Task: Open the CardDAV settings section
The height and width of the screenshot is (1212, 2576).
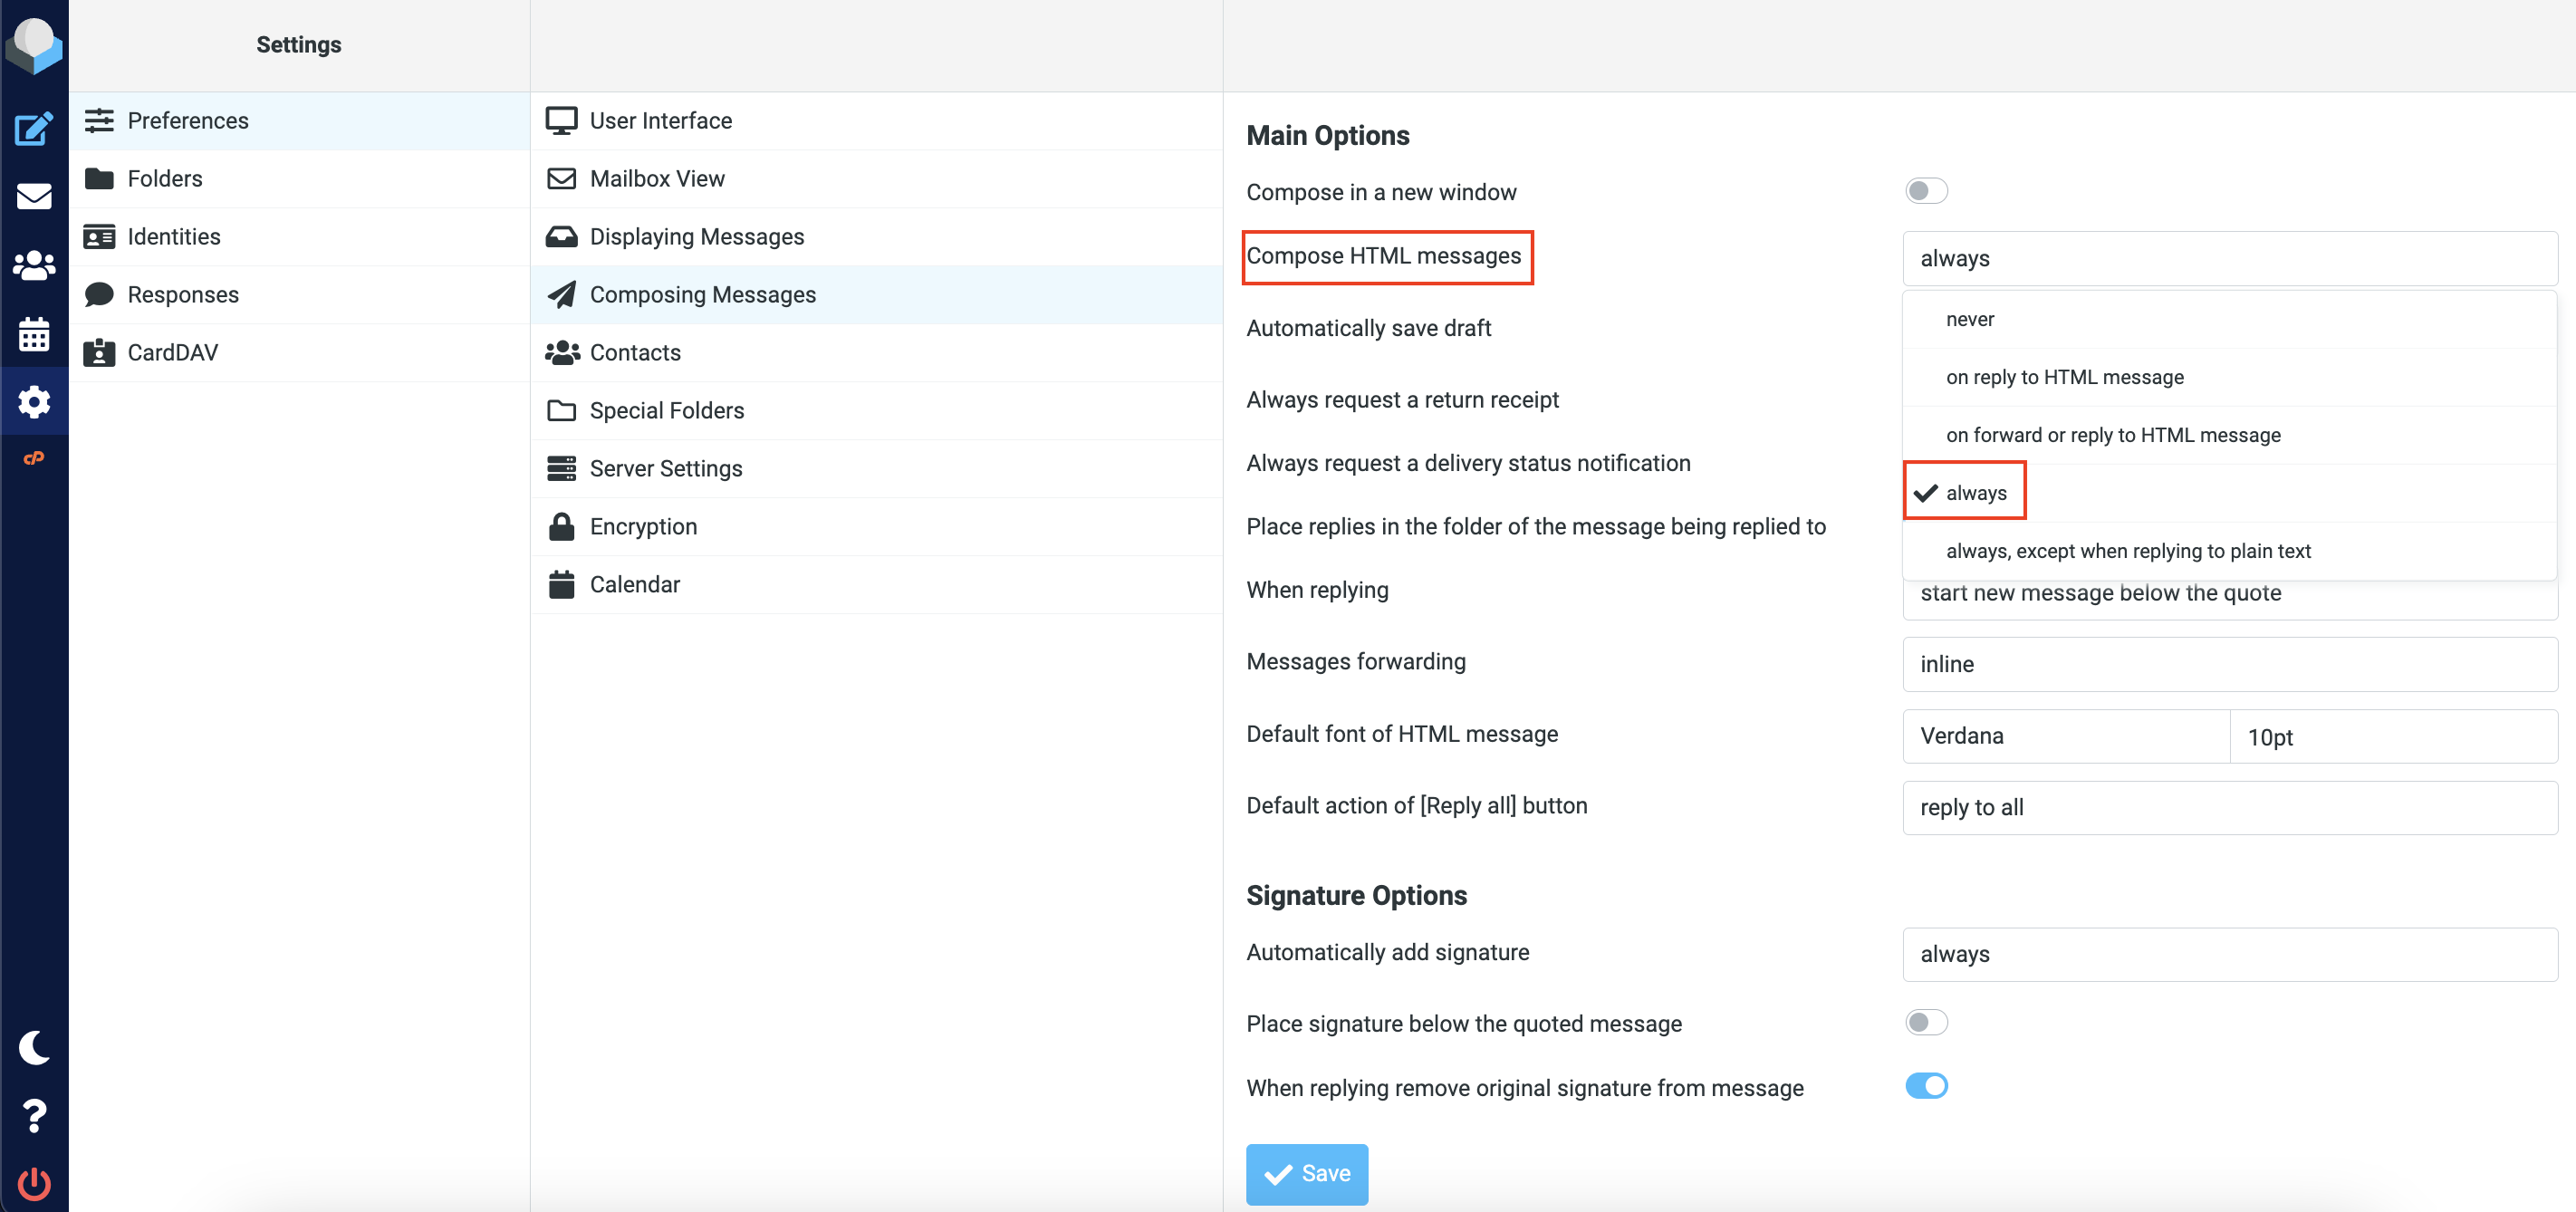Action: tap(299, 352)
